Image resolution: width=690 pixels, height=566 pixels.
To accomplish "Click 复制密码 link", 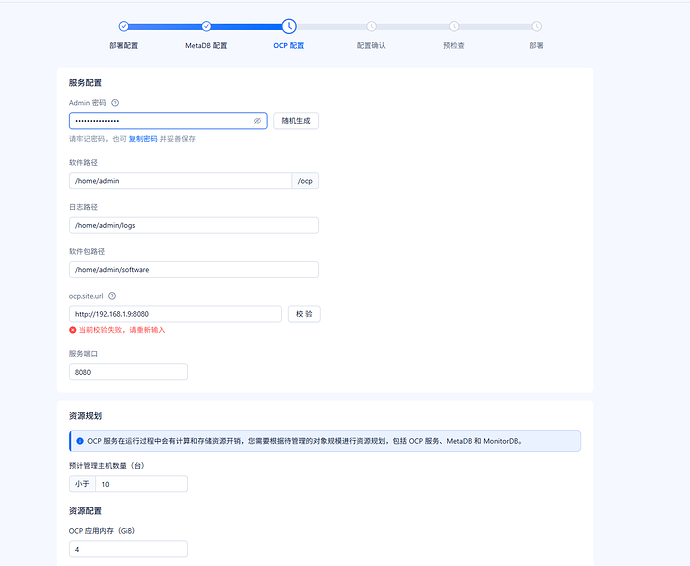I will (143, 139).
